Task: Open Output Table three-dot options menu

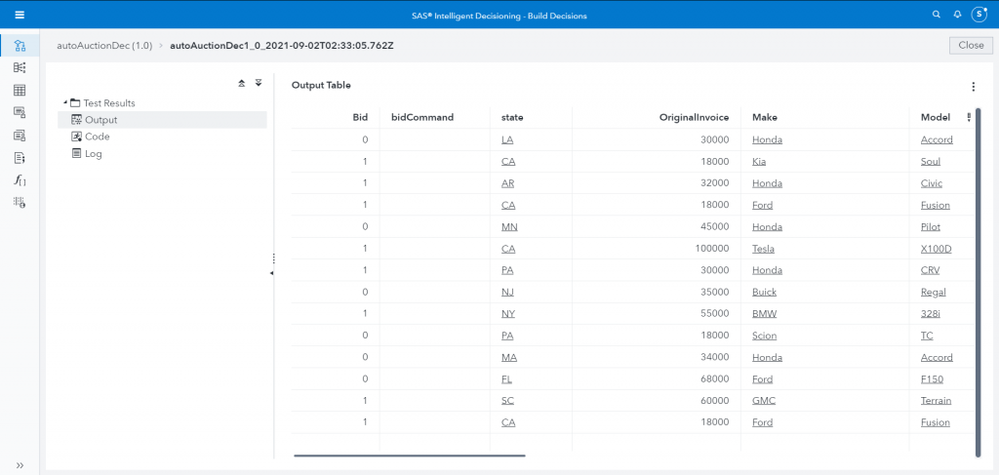Action: tap(973, 87)
